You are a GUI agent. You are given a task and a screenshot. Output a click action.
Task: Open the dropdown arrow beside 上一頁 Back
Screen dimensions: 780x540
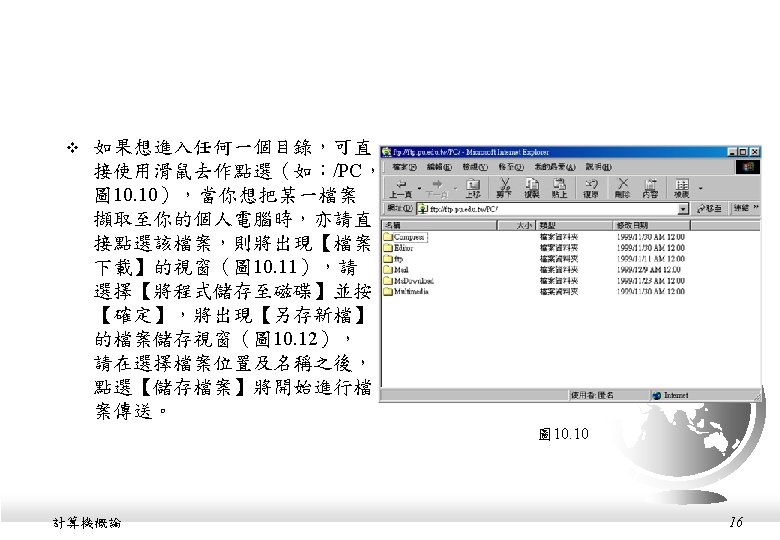point(419,188)
